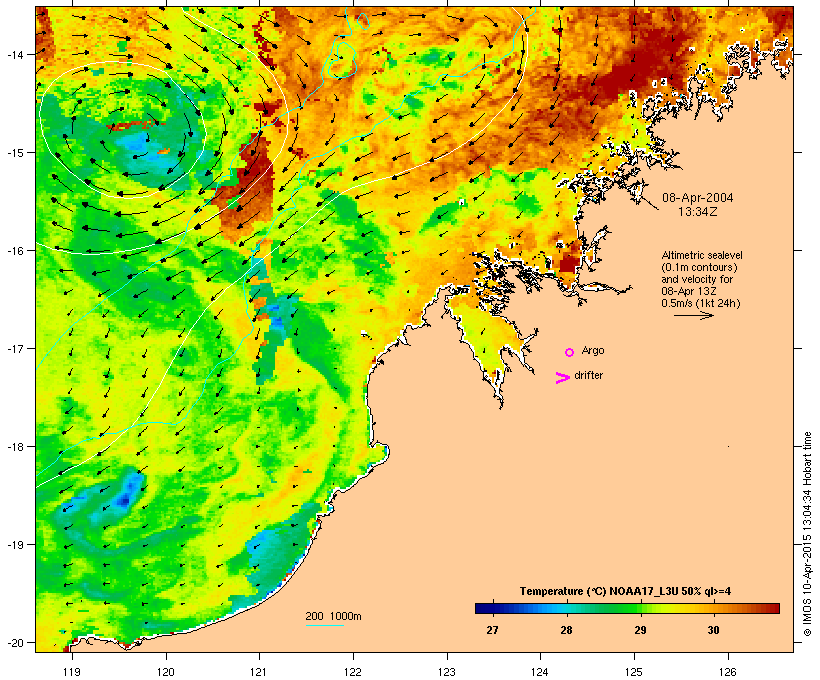Click the magenta drifter arrowhead legend marker
Viewport: 820px width, 680px height.
(x=563, y=378)
